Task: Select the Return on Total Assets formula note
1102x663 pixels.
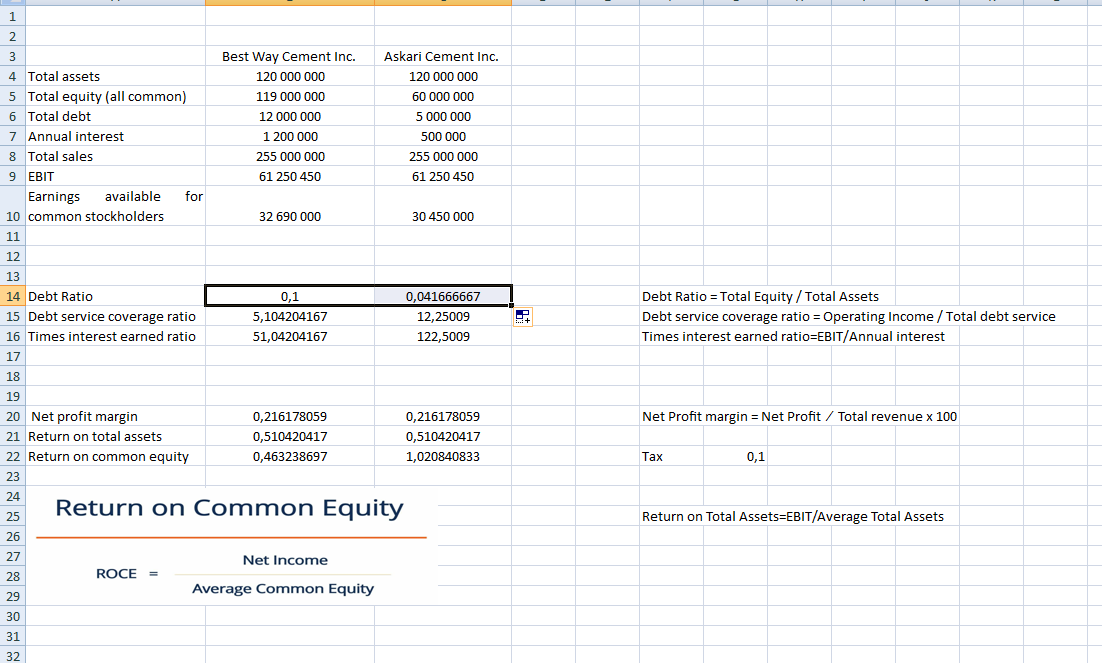Action: 792,516
